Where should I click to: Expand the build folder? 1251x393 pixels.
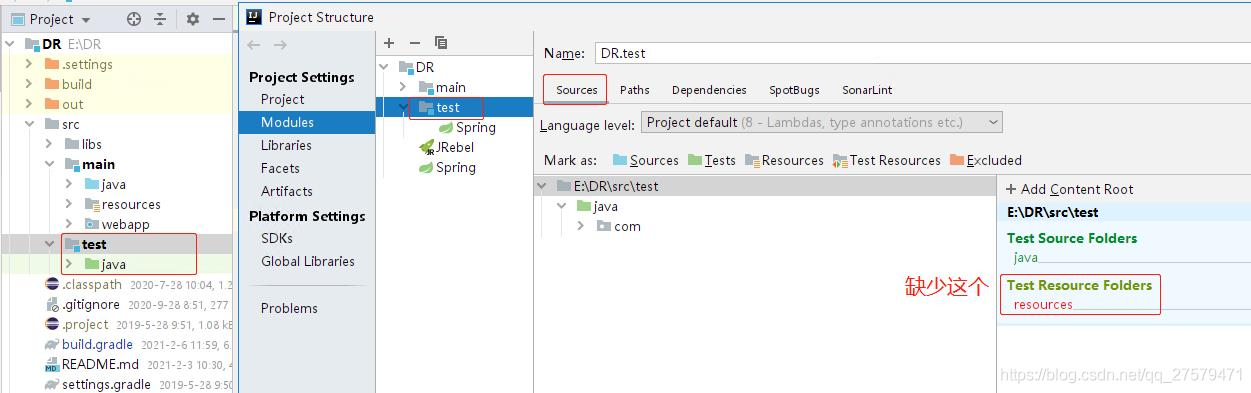[x=29, y=84]
